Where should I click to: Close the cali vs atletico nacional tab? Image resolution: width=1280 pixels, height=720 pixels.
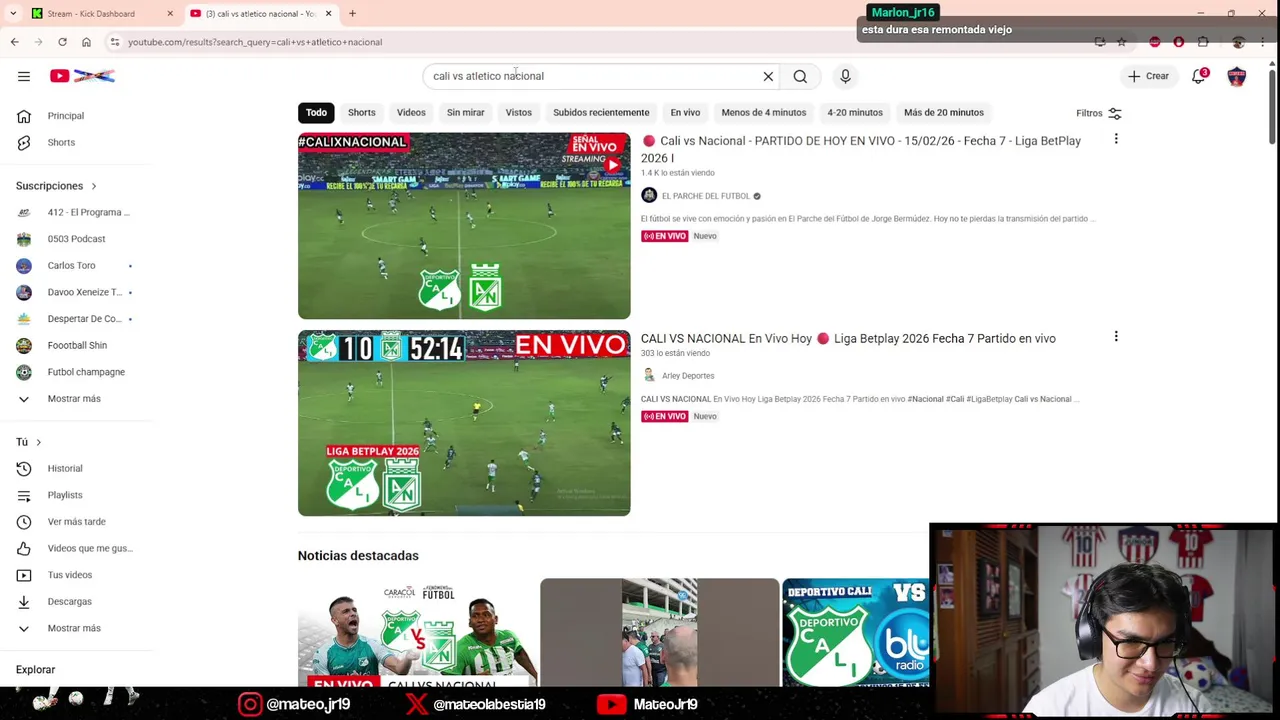pos(328,14)
